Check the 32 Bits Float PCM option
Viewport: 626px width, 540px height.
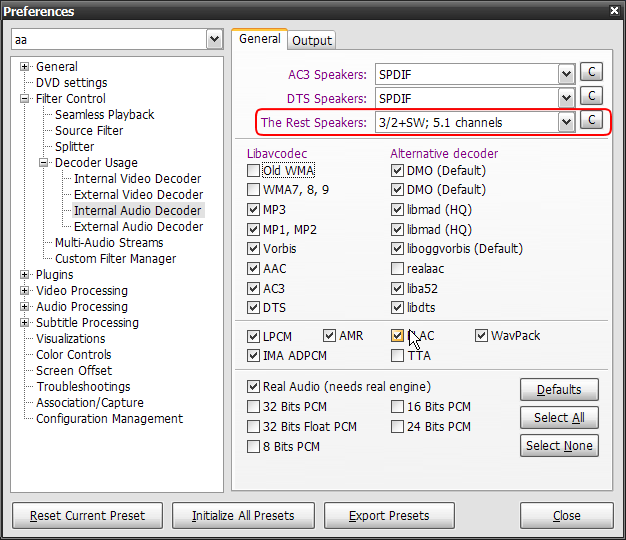[255, 427]
